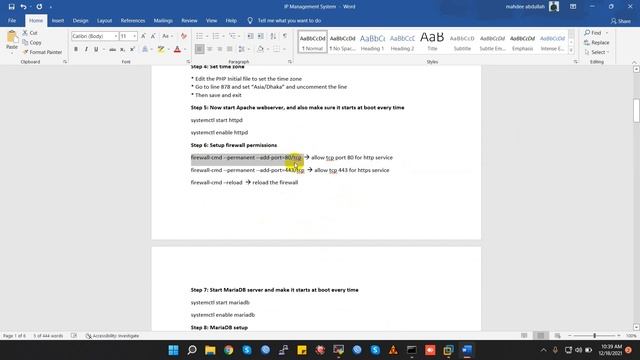Image resolution: width=640 pixels, height=360 pixels.
Task: Justify the paragraph text
Action: [x=229, y=49]
